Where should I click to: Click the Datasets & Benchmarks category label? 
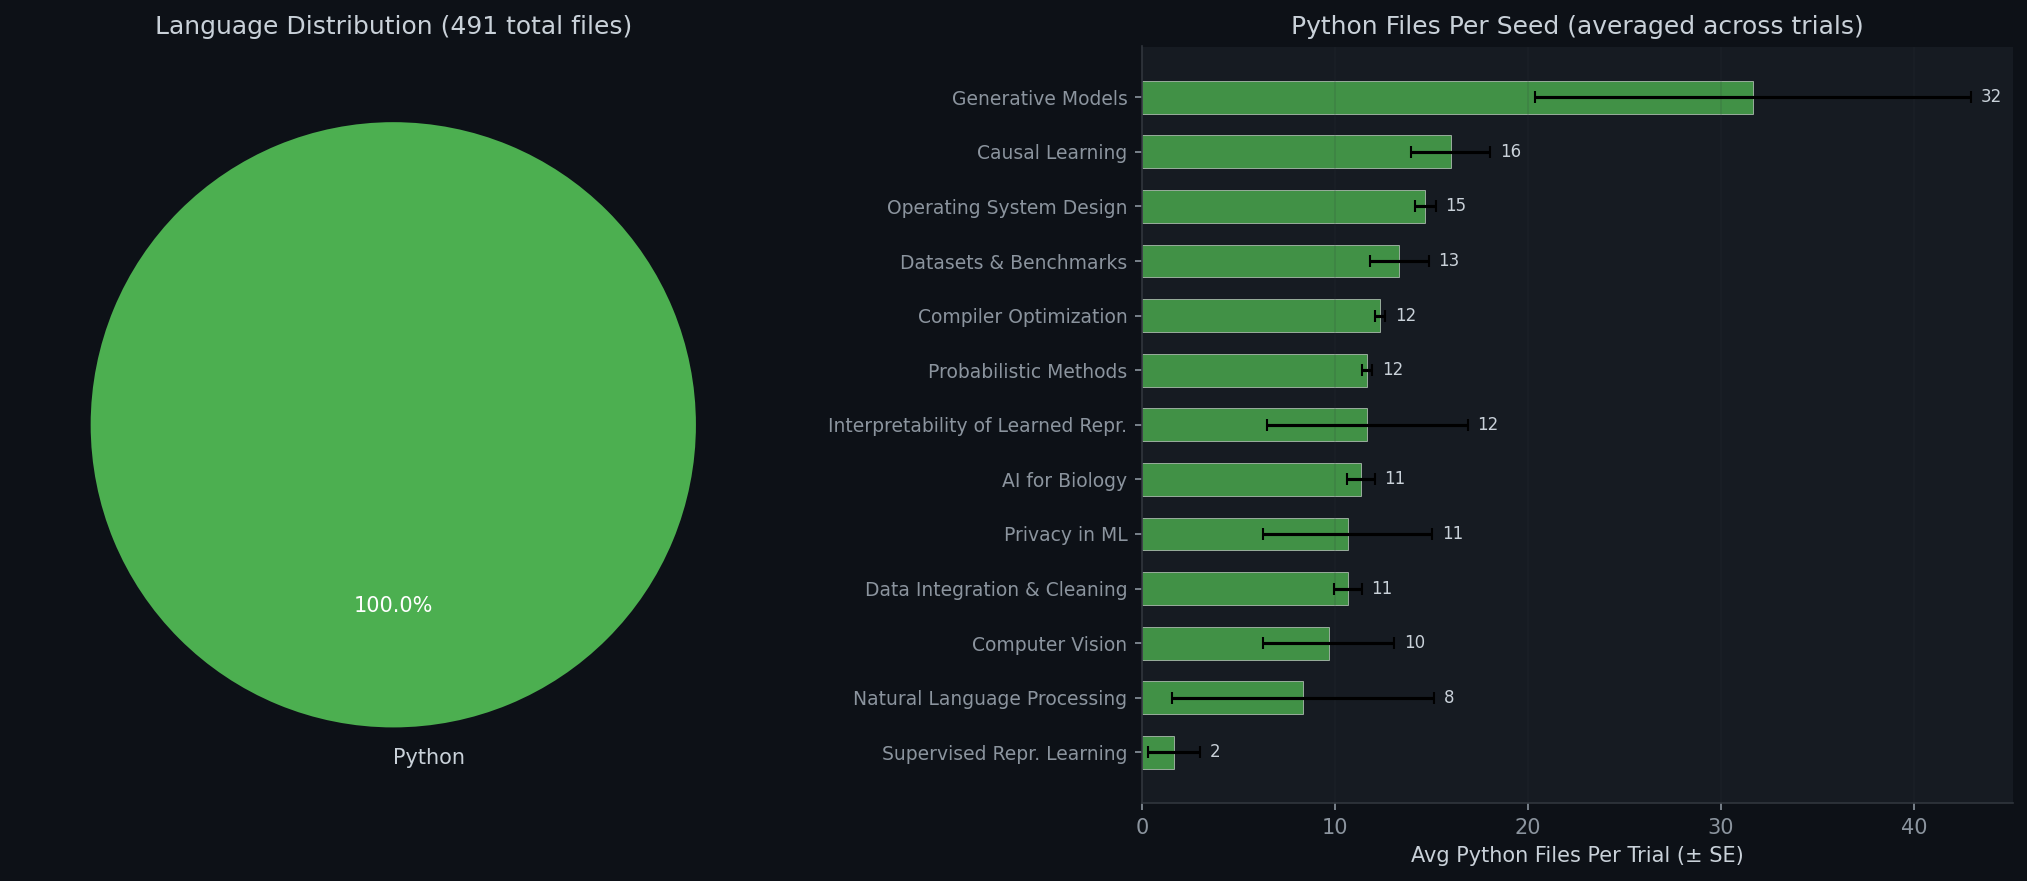click(1012, 262)
